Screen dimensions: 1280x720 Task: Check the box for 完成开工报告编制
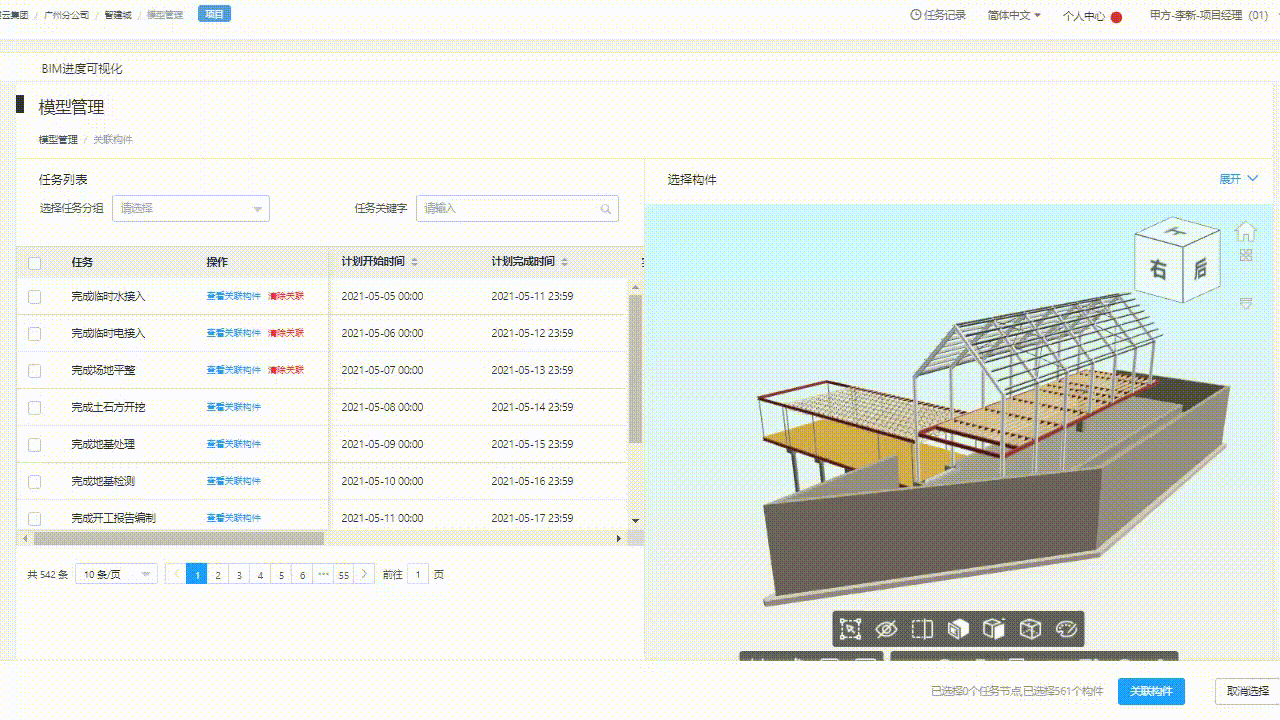(x=35, y=519)
